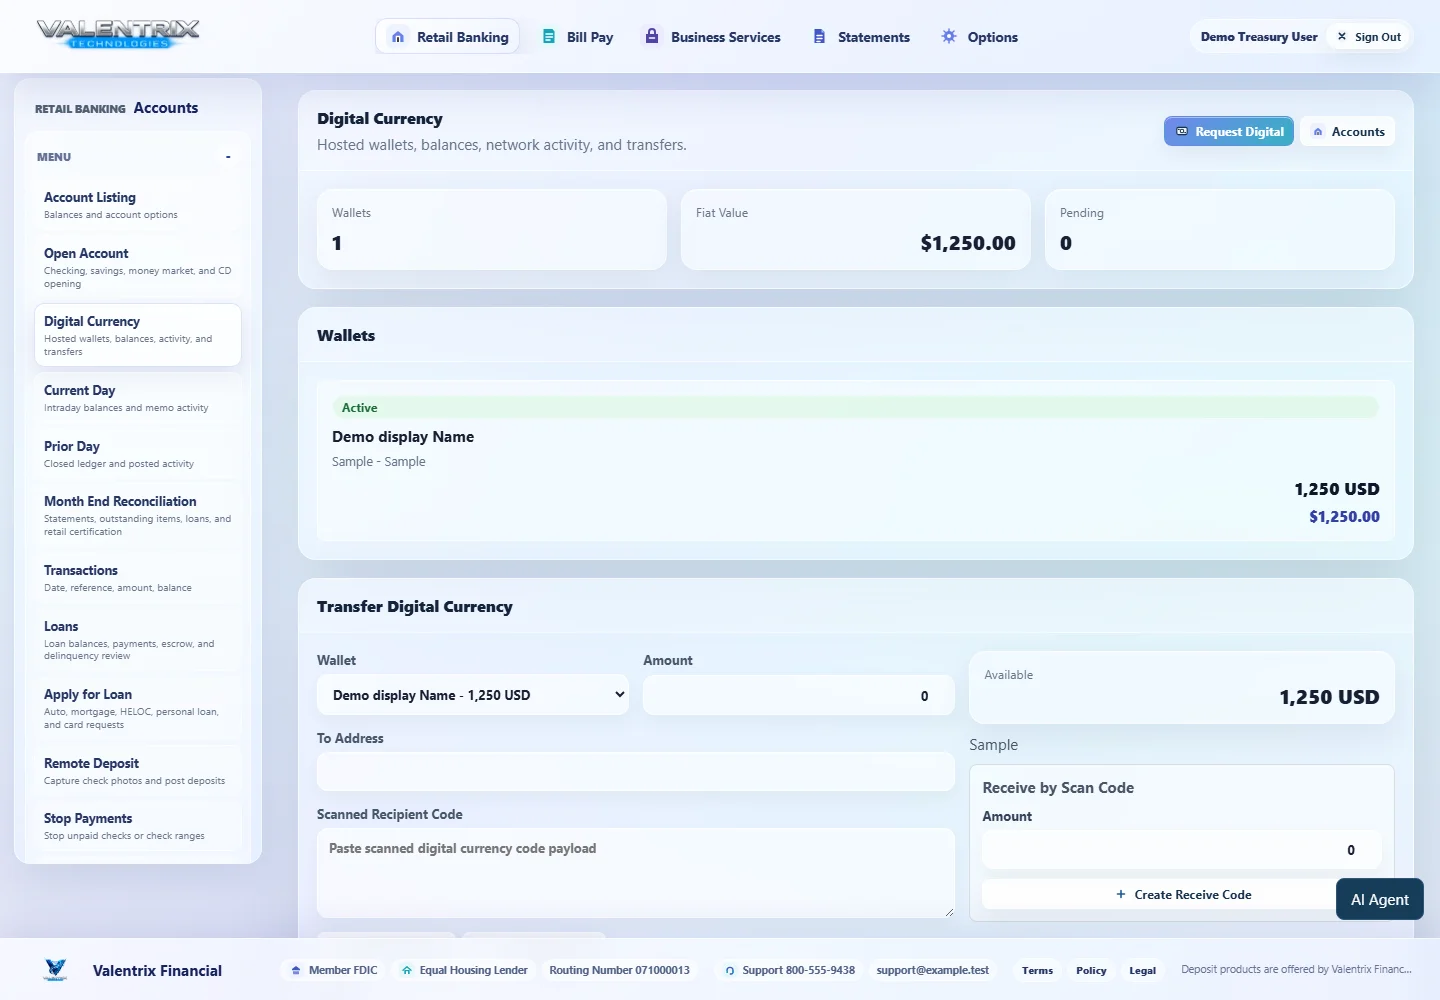Click the Sign Out button
Viewport: 1440px width, 1000px height.
click(x=1369, y=37)
